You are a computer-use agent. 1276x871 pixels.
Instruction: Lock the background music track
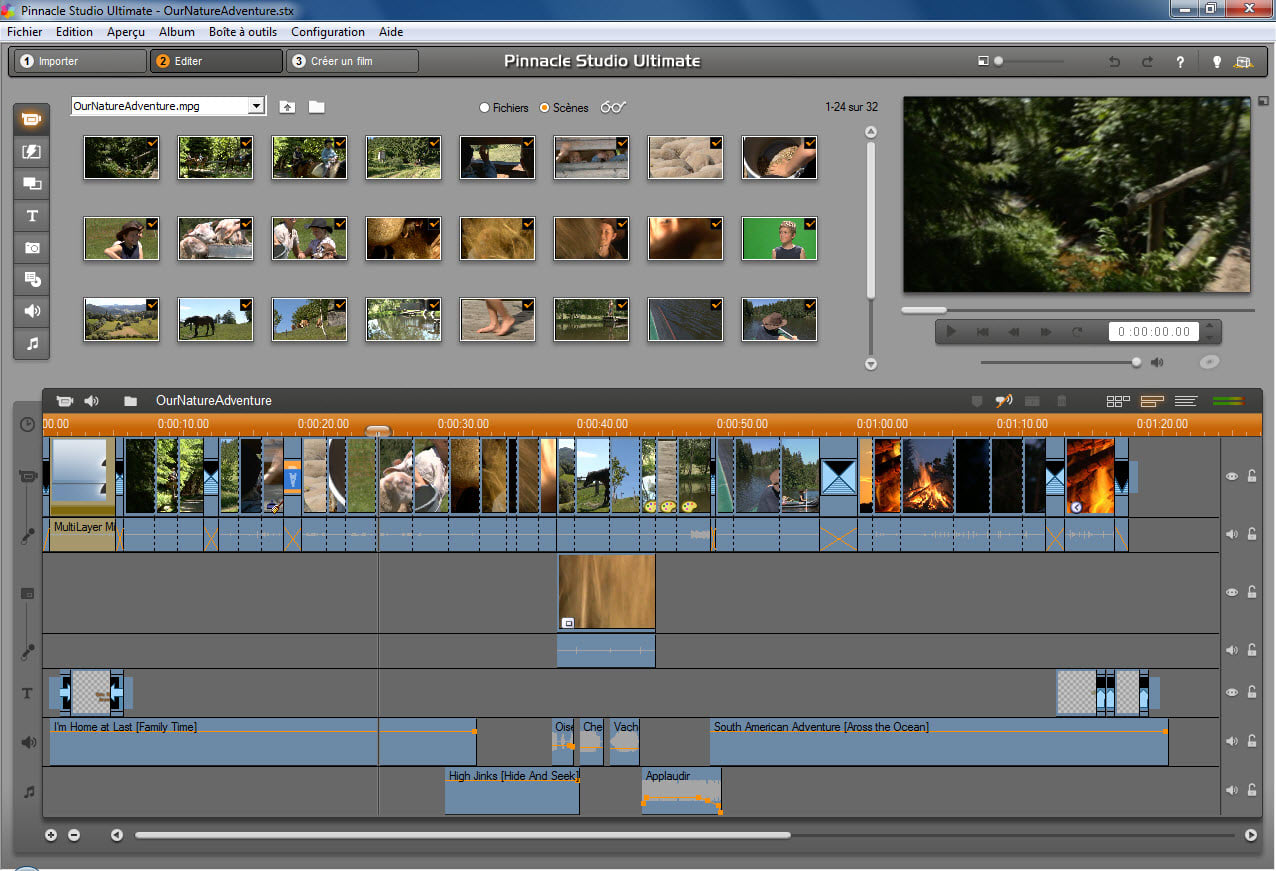[1252, 790]
